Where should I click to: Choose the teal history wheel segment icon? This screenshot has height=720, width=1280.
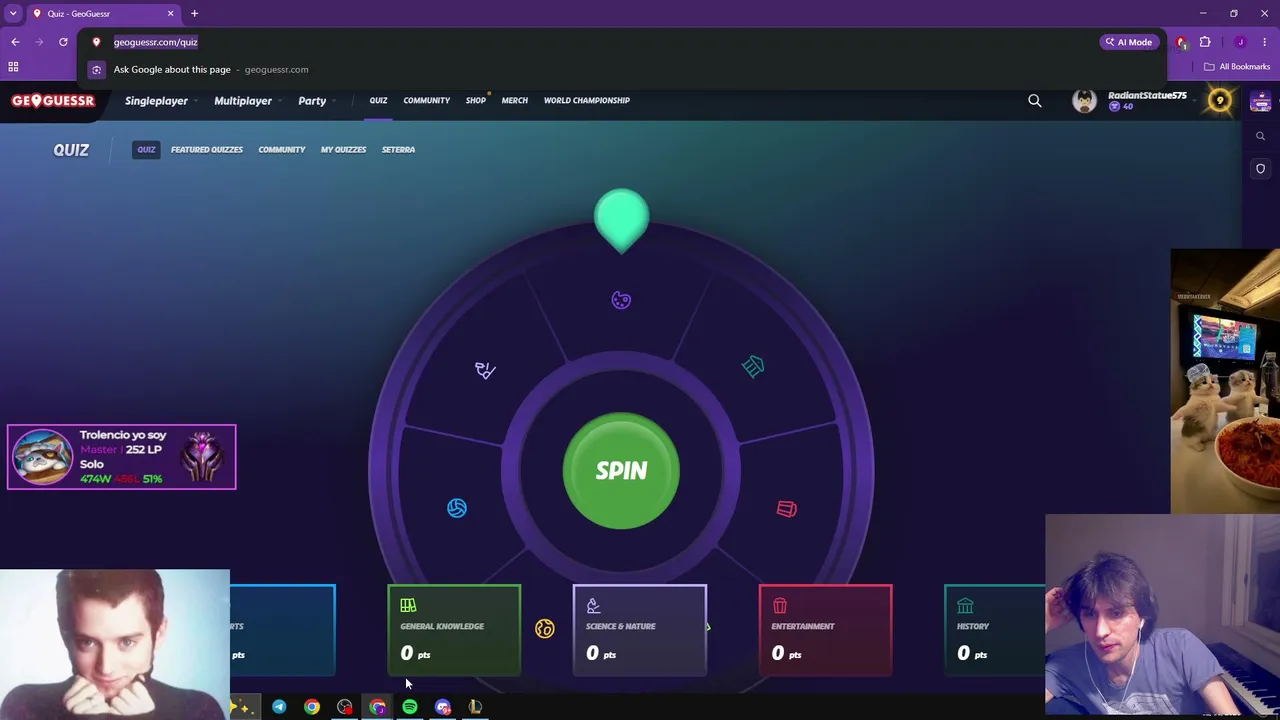coord(753,367)
